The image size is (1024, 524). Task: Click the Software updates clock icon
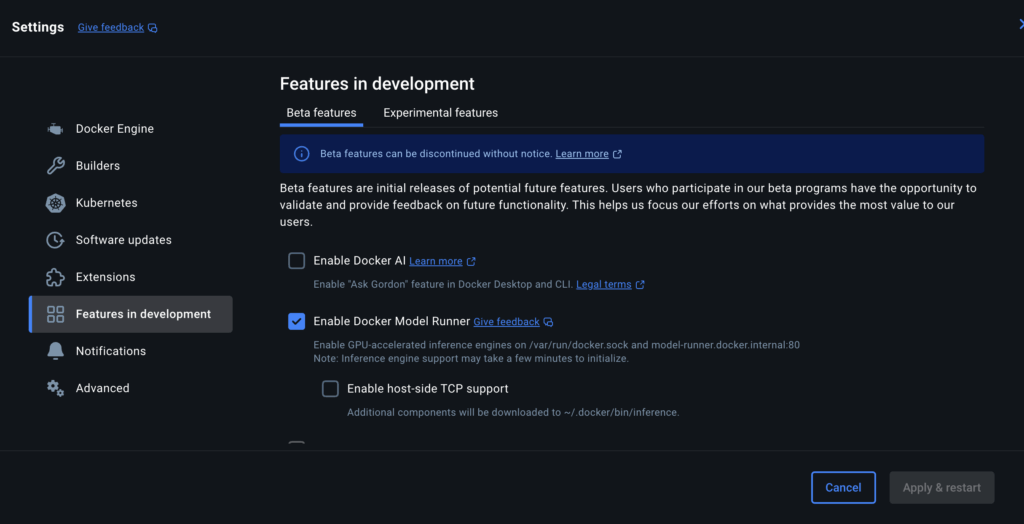(x=55, y=240)
